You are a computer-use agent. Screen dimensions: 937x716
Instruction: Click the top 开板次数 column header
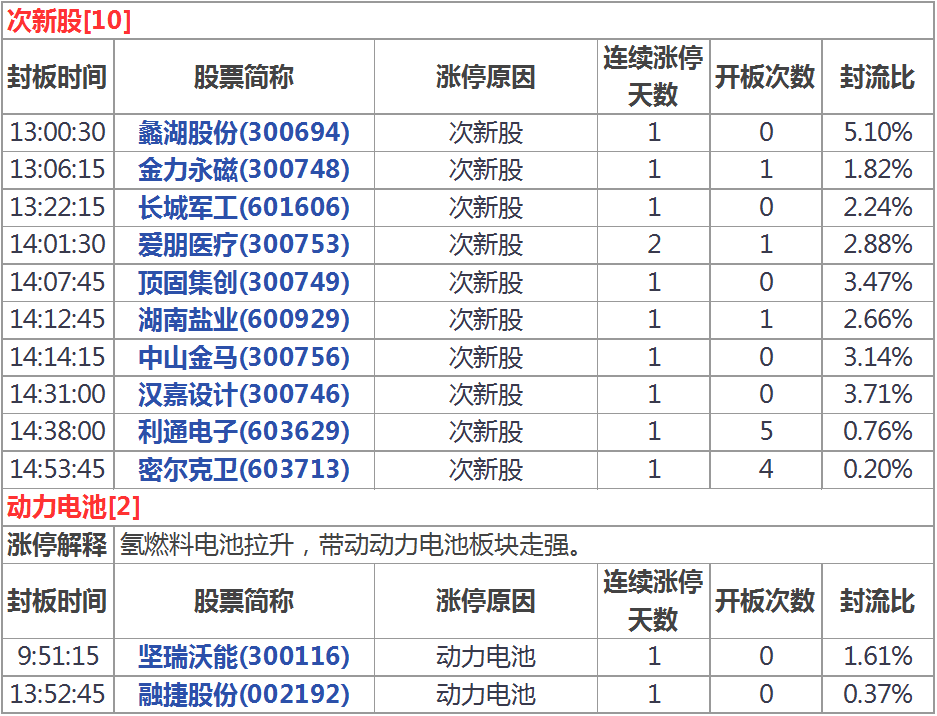pos(765,77)
